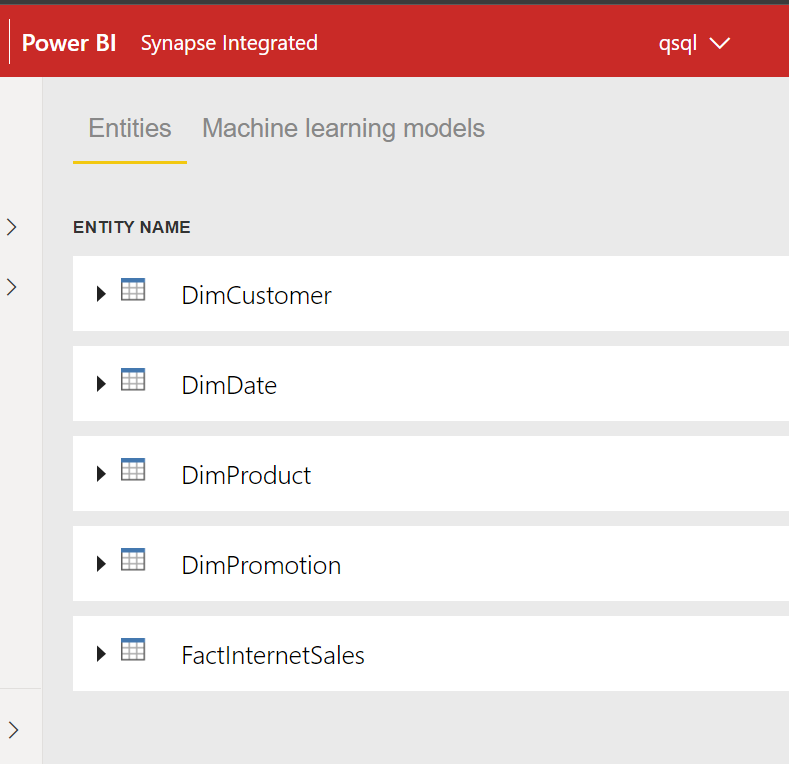Switch to the Entities tab
The width and height of the screenshot is (789, 764).
(130, 128)
